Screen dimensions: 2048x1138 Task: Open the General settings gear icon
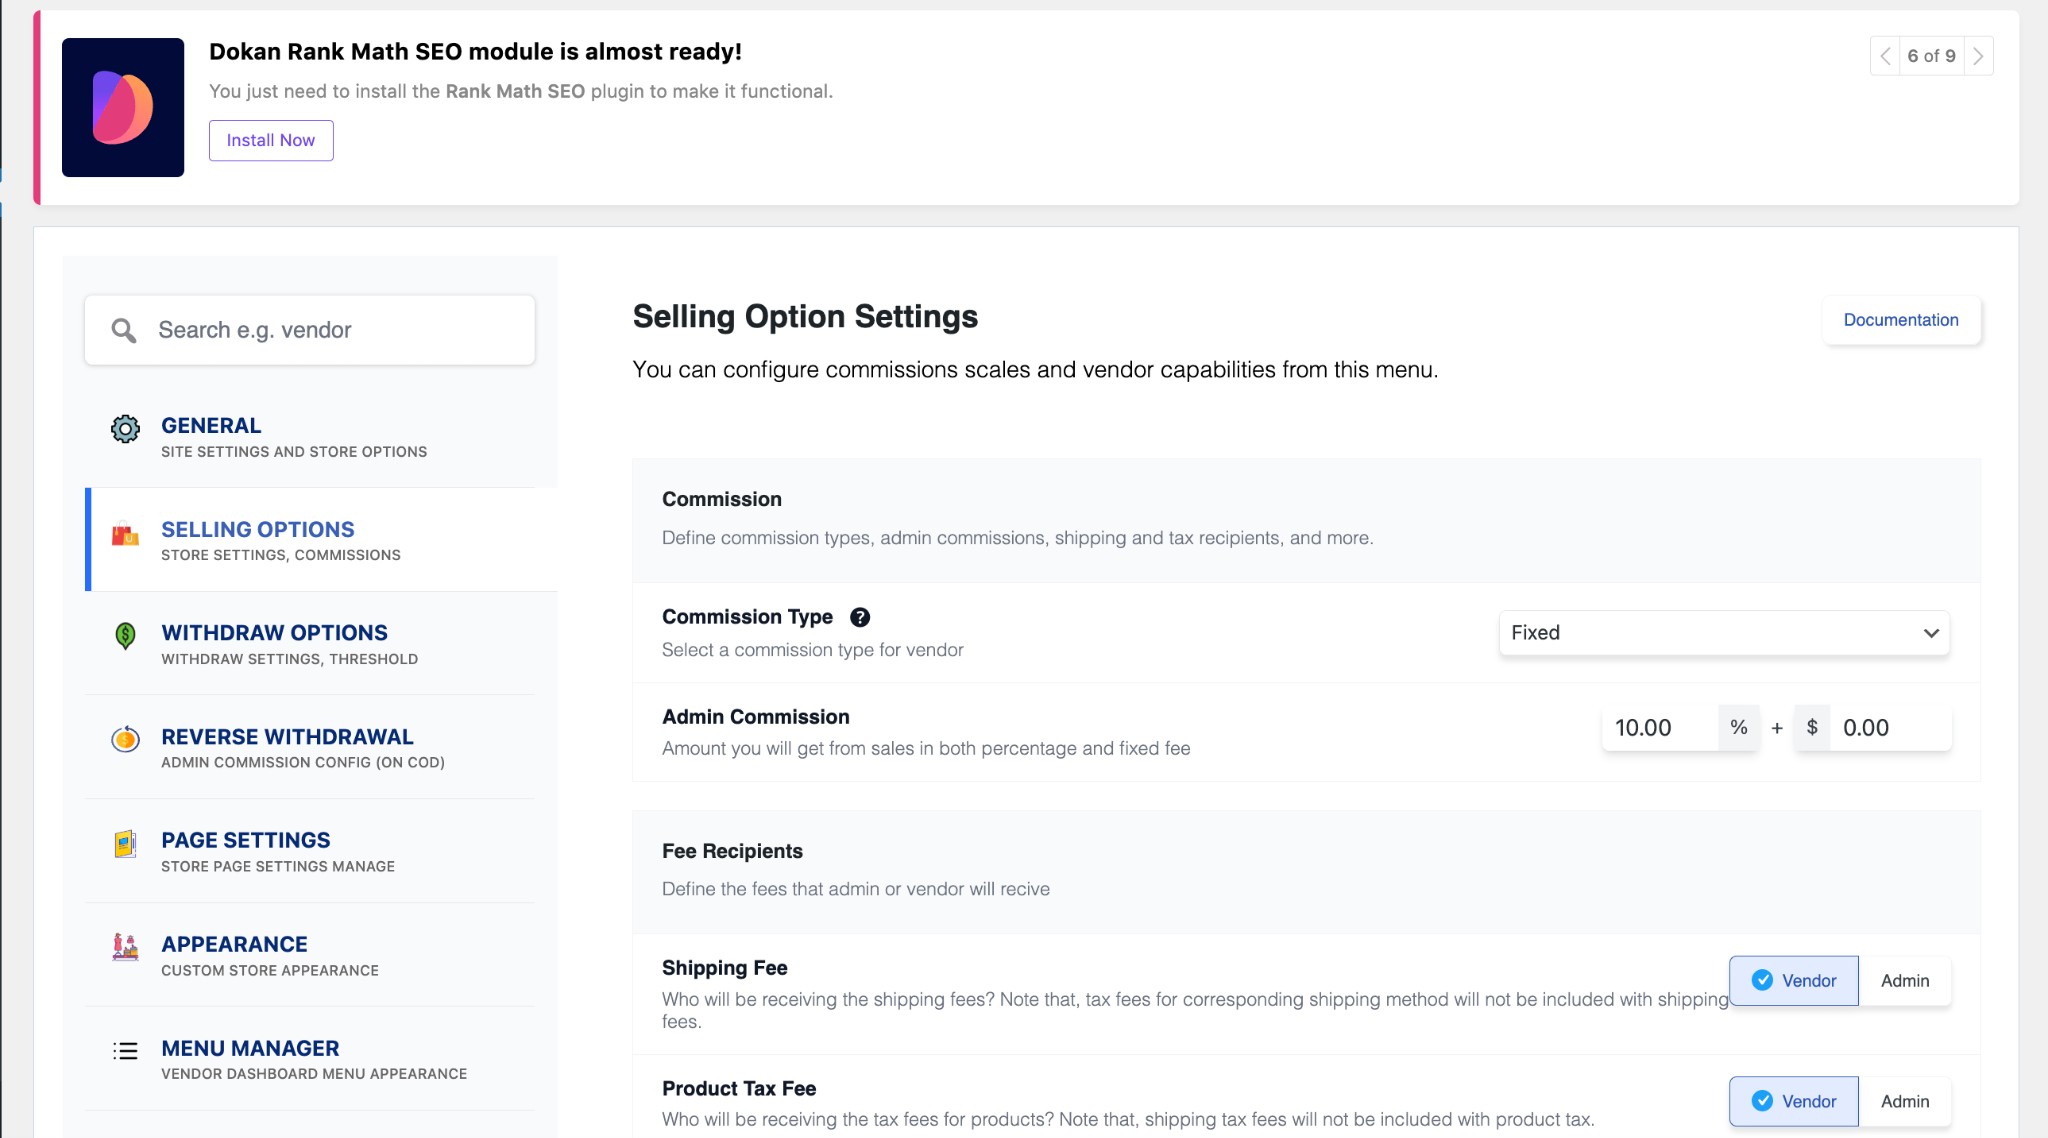(125, 426)
